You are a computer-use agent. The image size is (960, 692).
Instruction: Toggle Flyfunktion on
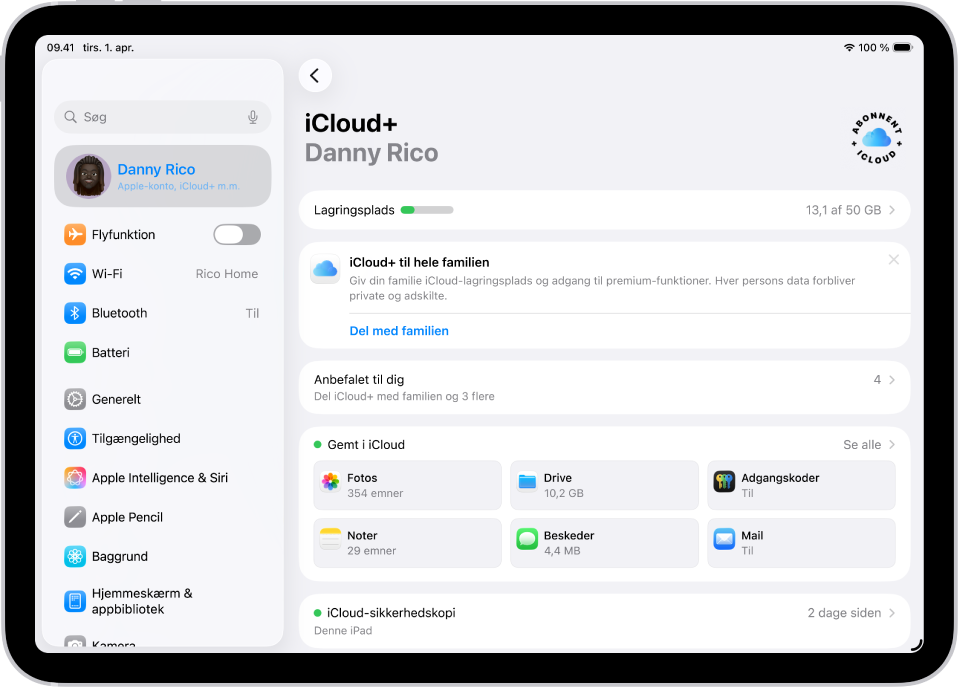(x=237, y=233)
